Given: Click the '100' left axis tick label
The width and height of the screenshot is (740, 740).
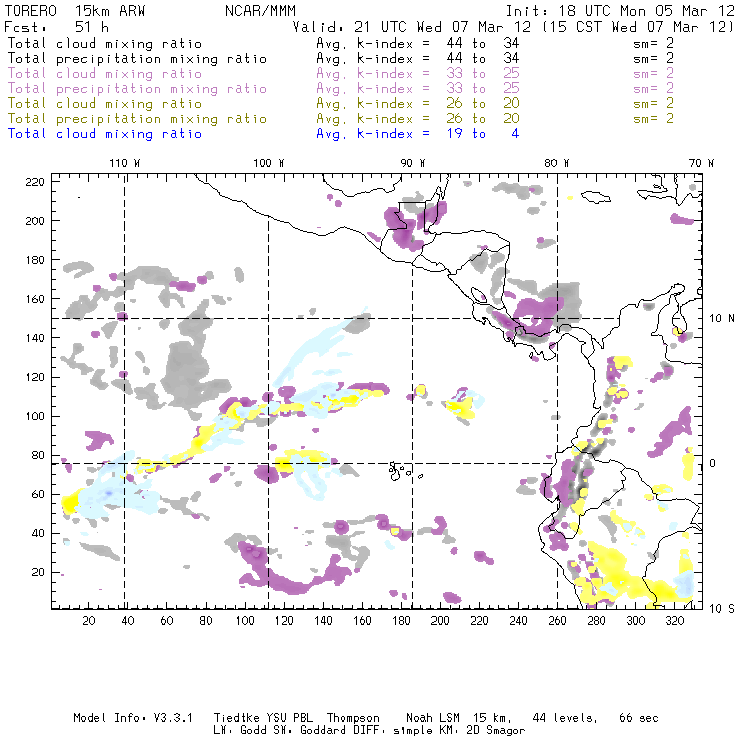Looking at the screenshot, I should coord(35,416).
